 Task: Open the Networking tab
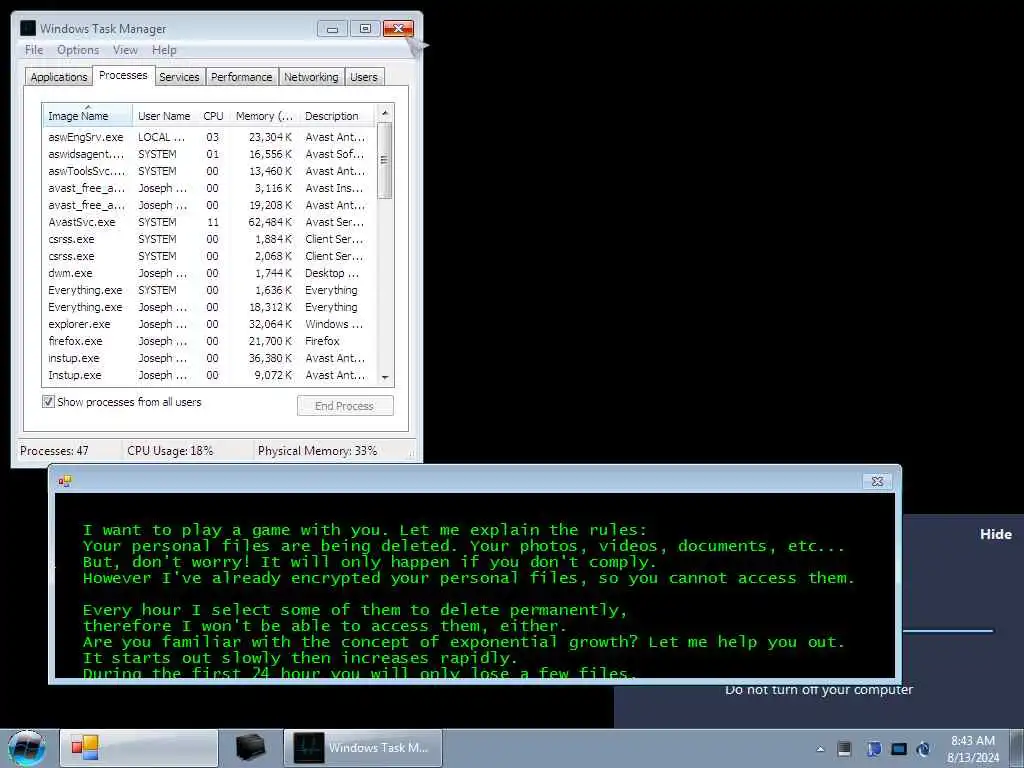pyautogui.click(x=312, y=77)
